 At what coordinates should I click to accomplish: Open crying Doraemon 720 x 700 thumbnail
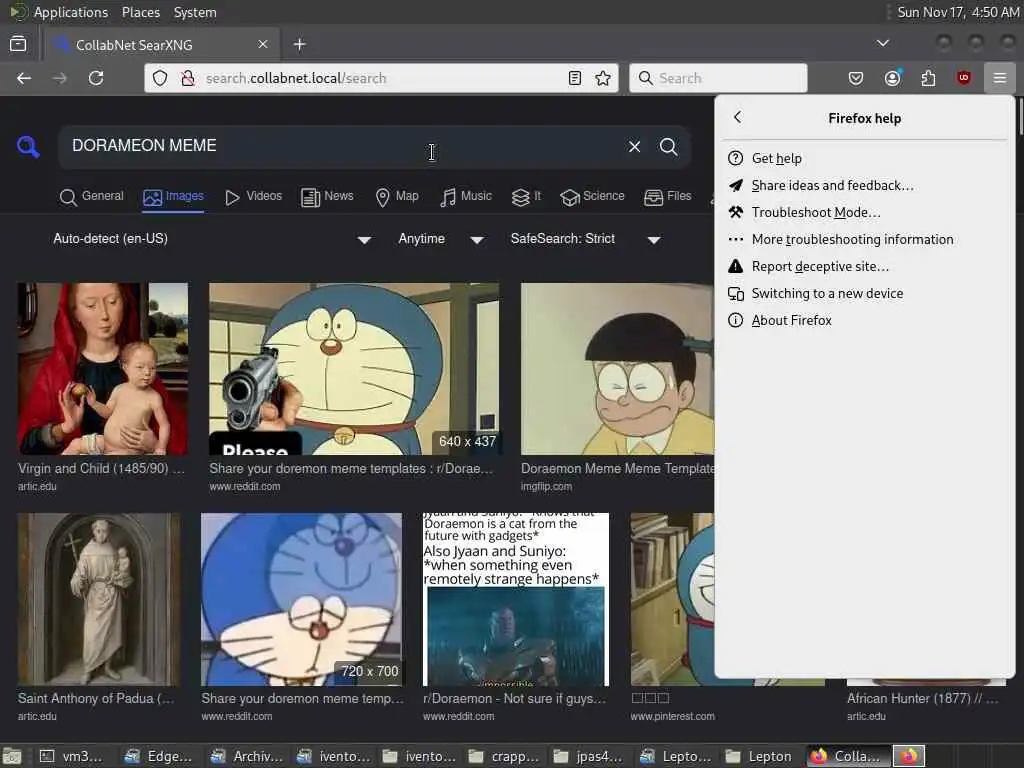pos(301,599)
